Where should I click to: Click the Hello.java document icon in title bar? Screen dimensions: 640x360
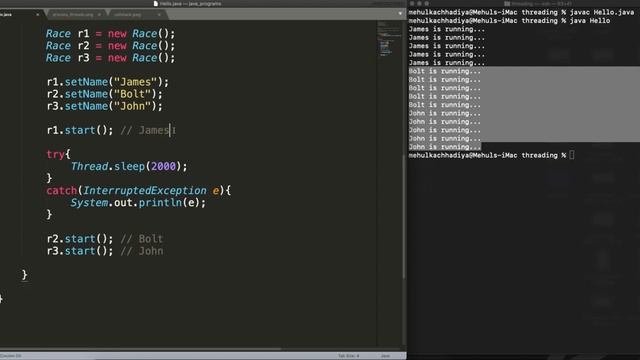click(x=156, y=4)
